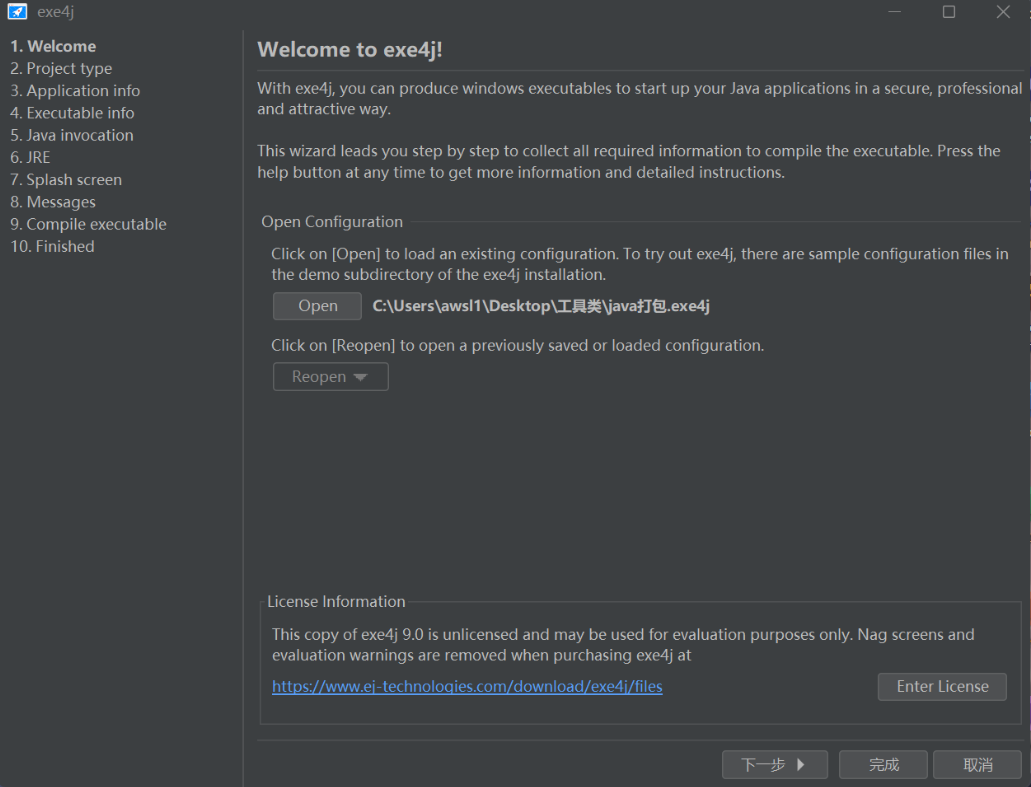This screenshot has height=787, width=1031.
Task: Jump to step 10. Finished
Action: [53, 247]
